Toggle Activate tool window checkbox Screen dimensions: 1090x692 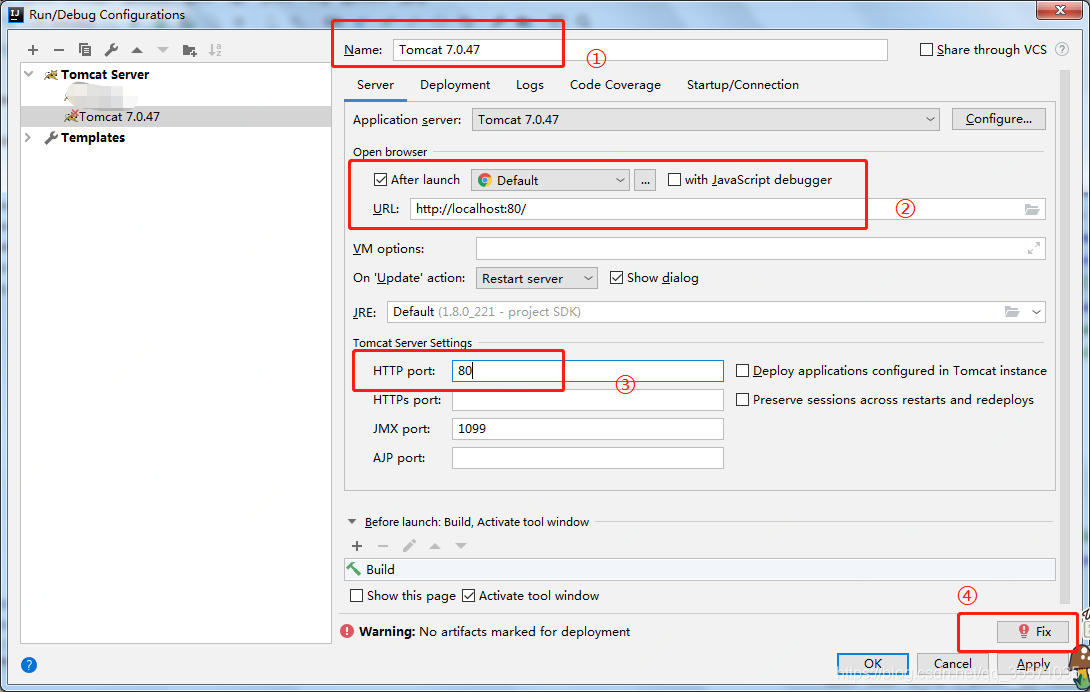[x=469, y=595]
